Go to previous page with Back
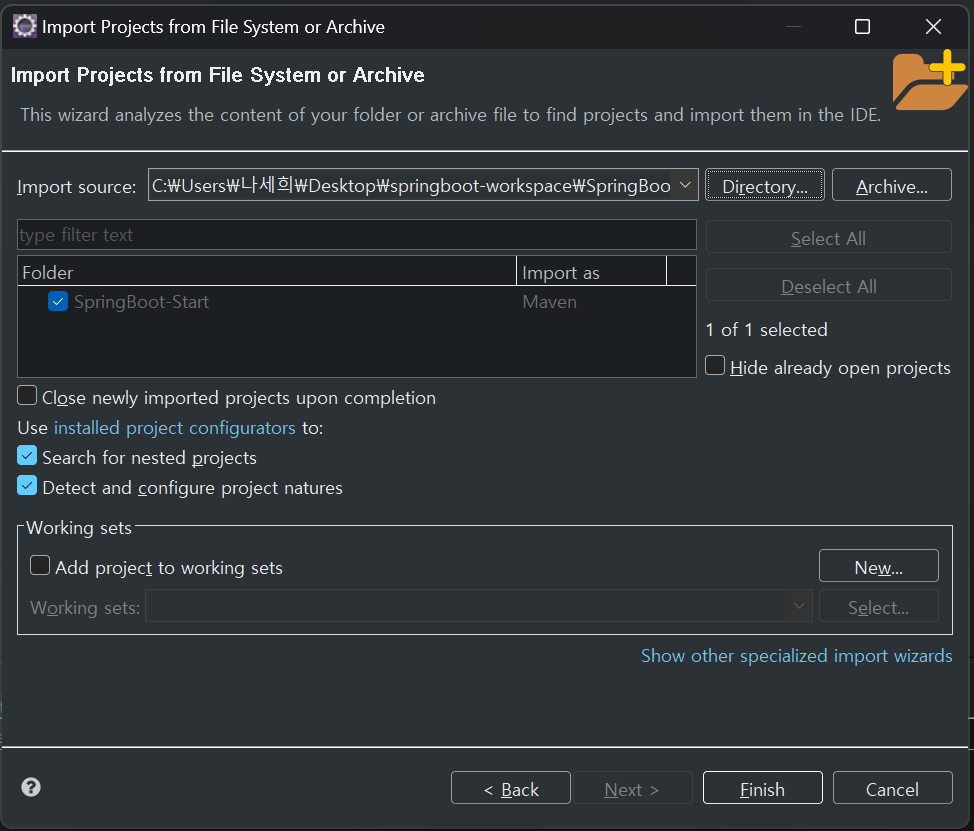 coord(511,788)
